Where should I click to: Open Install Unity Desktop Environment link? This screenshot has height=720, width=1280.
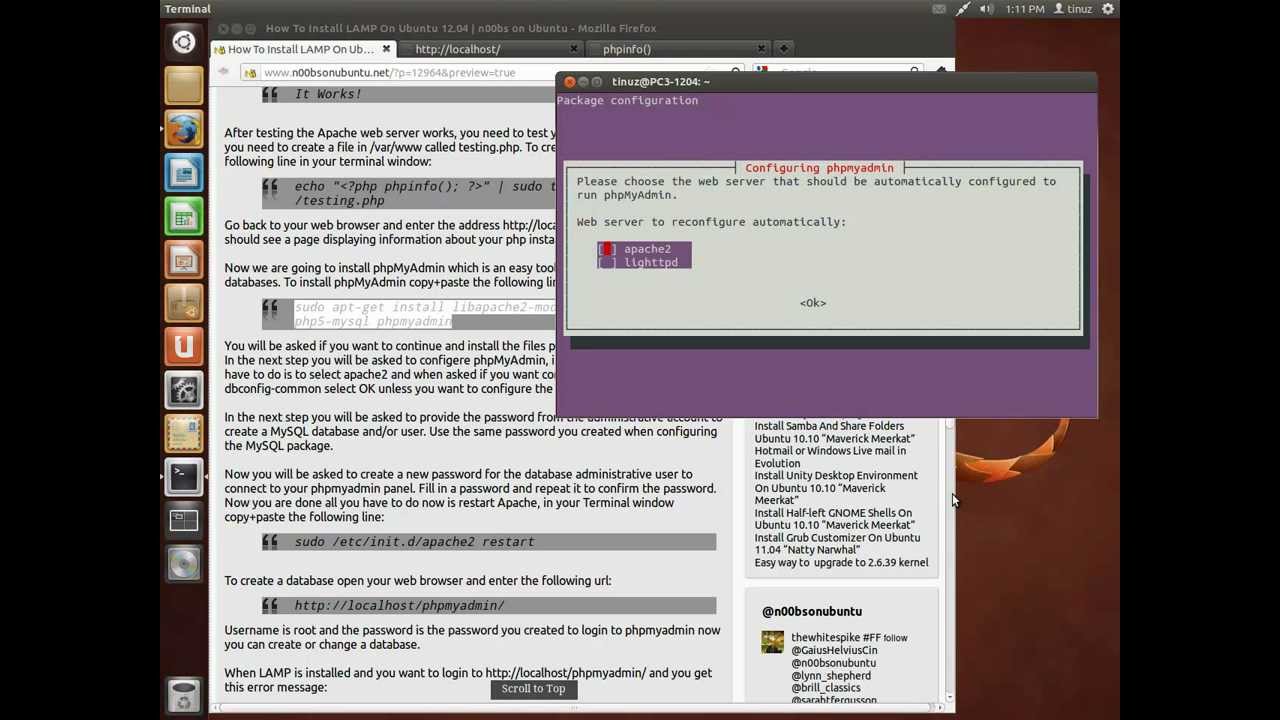pos(835,488)
